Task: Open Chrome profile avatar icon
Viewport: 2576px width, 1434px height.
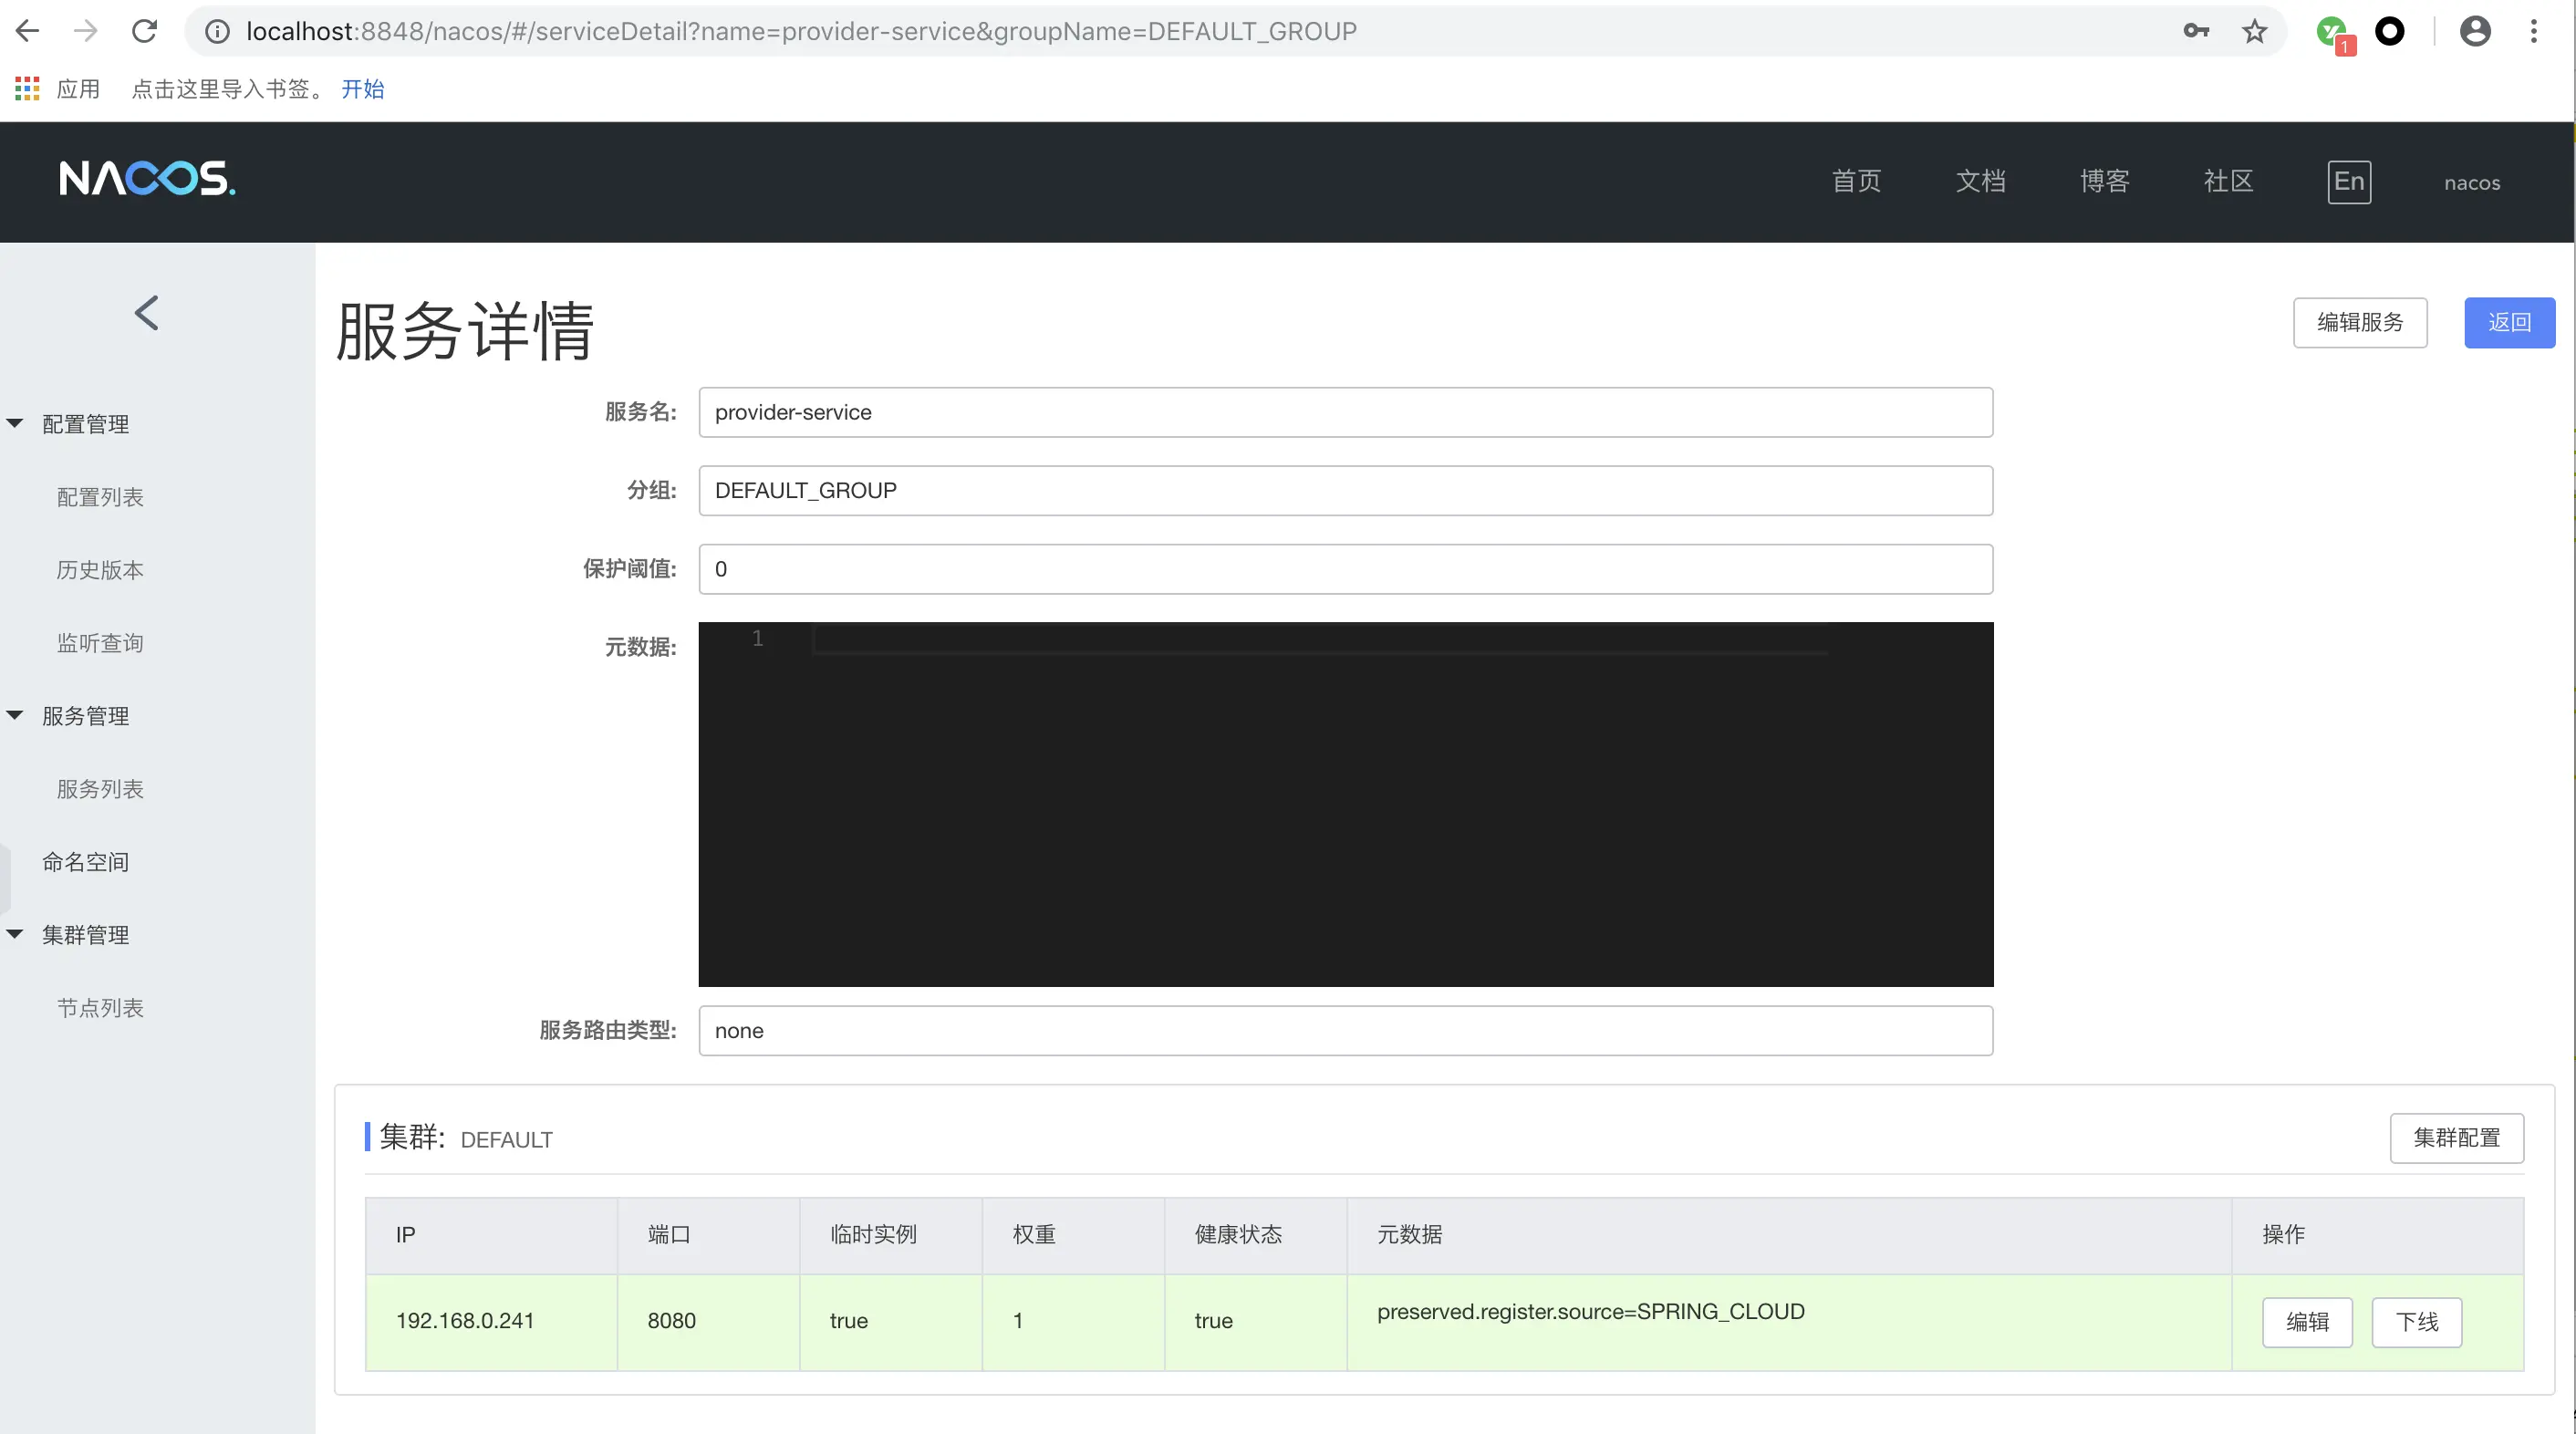Action: point(2475,31)
